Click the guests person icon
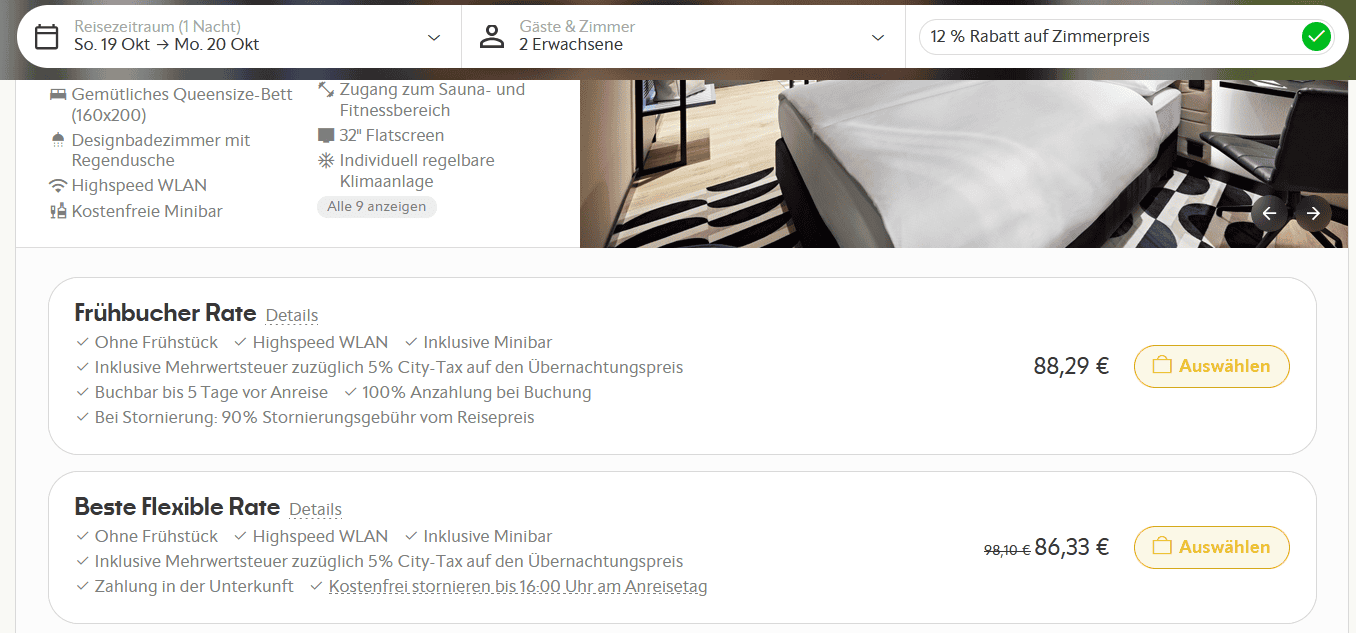The width and height of the screenshot is (1356, 633). 491,37
